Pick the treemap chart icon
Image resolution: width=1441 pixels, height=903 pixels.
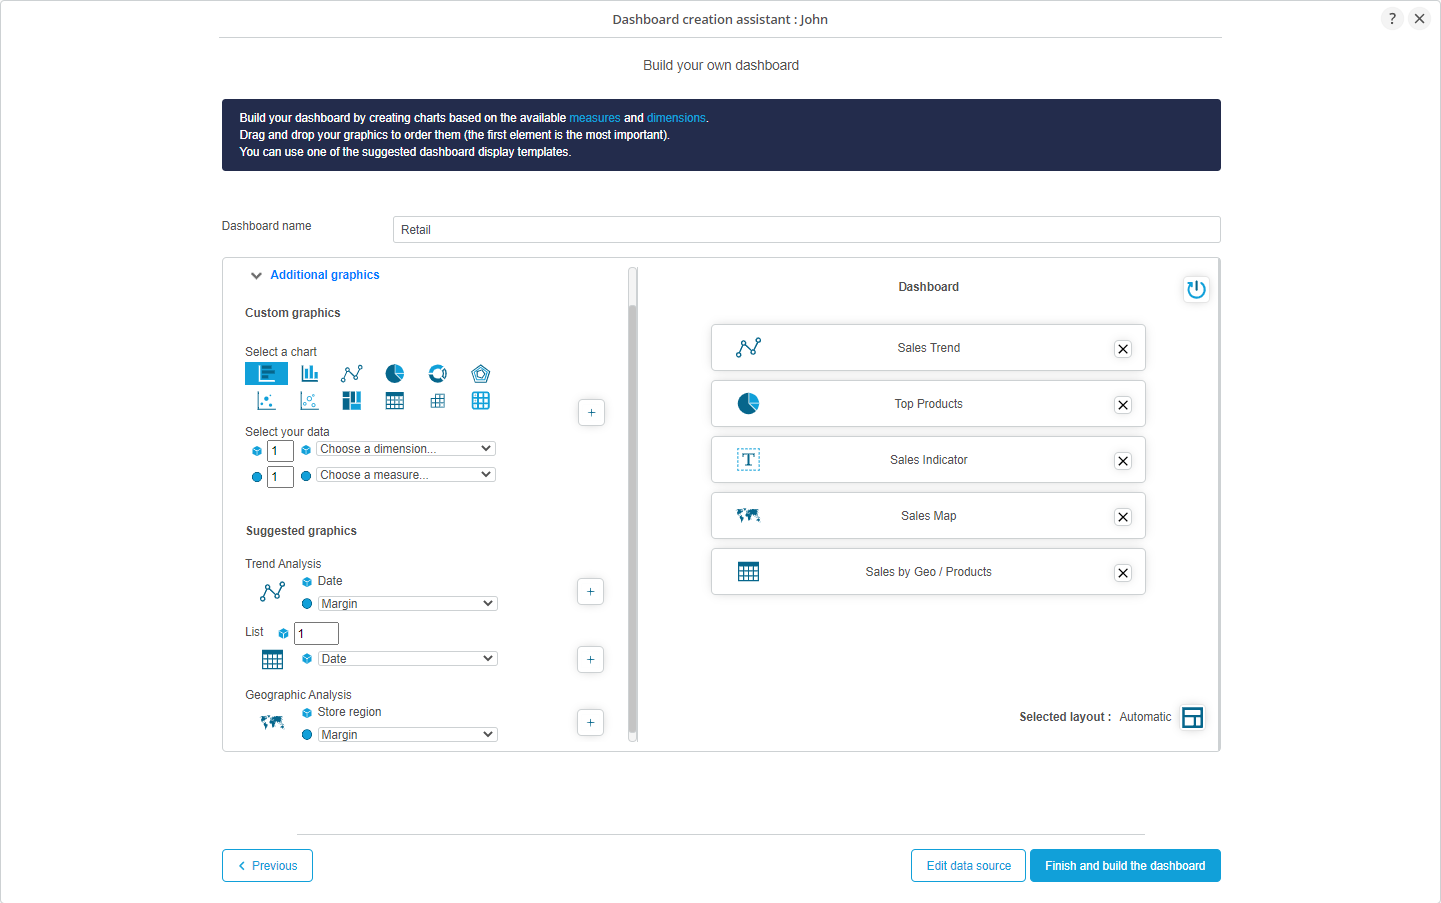click(x=352, y=401)
